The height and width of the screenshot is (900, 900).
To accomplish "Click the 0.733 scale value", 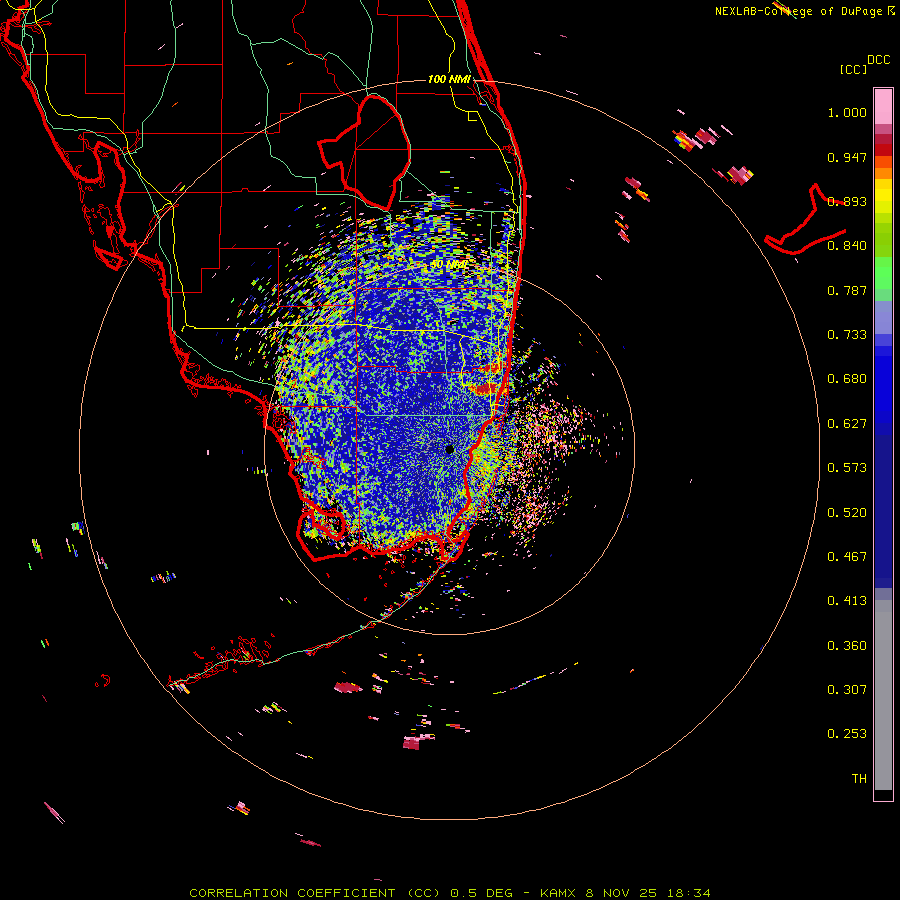I will coord(847,335).
